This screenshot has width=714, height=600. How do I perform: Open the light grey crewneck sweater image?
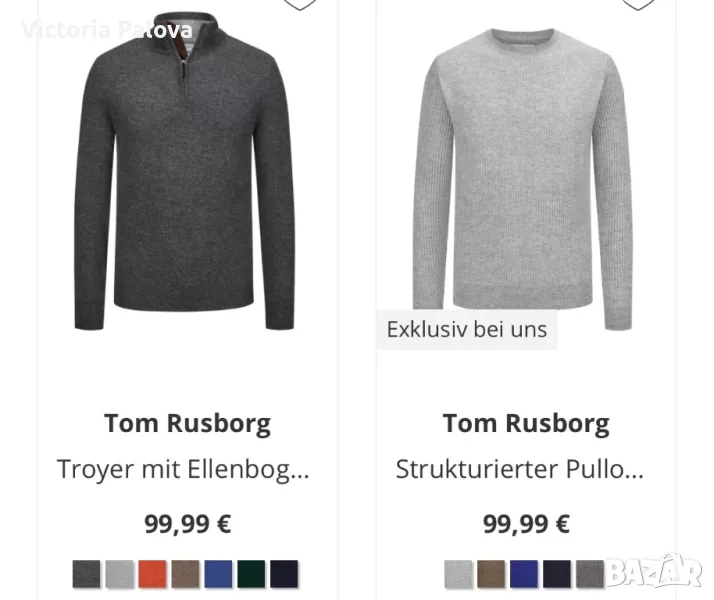(x=523, y=178)
